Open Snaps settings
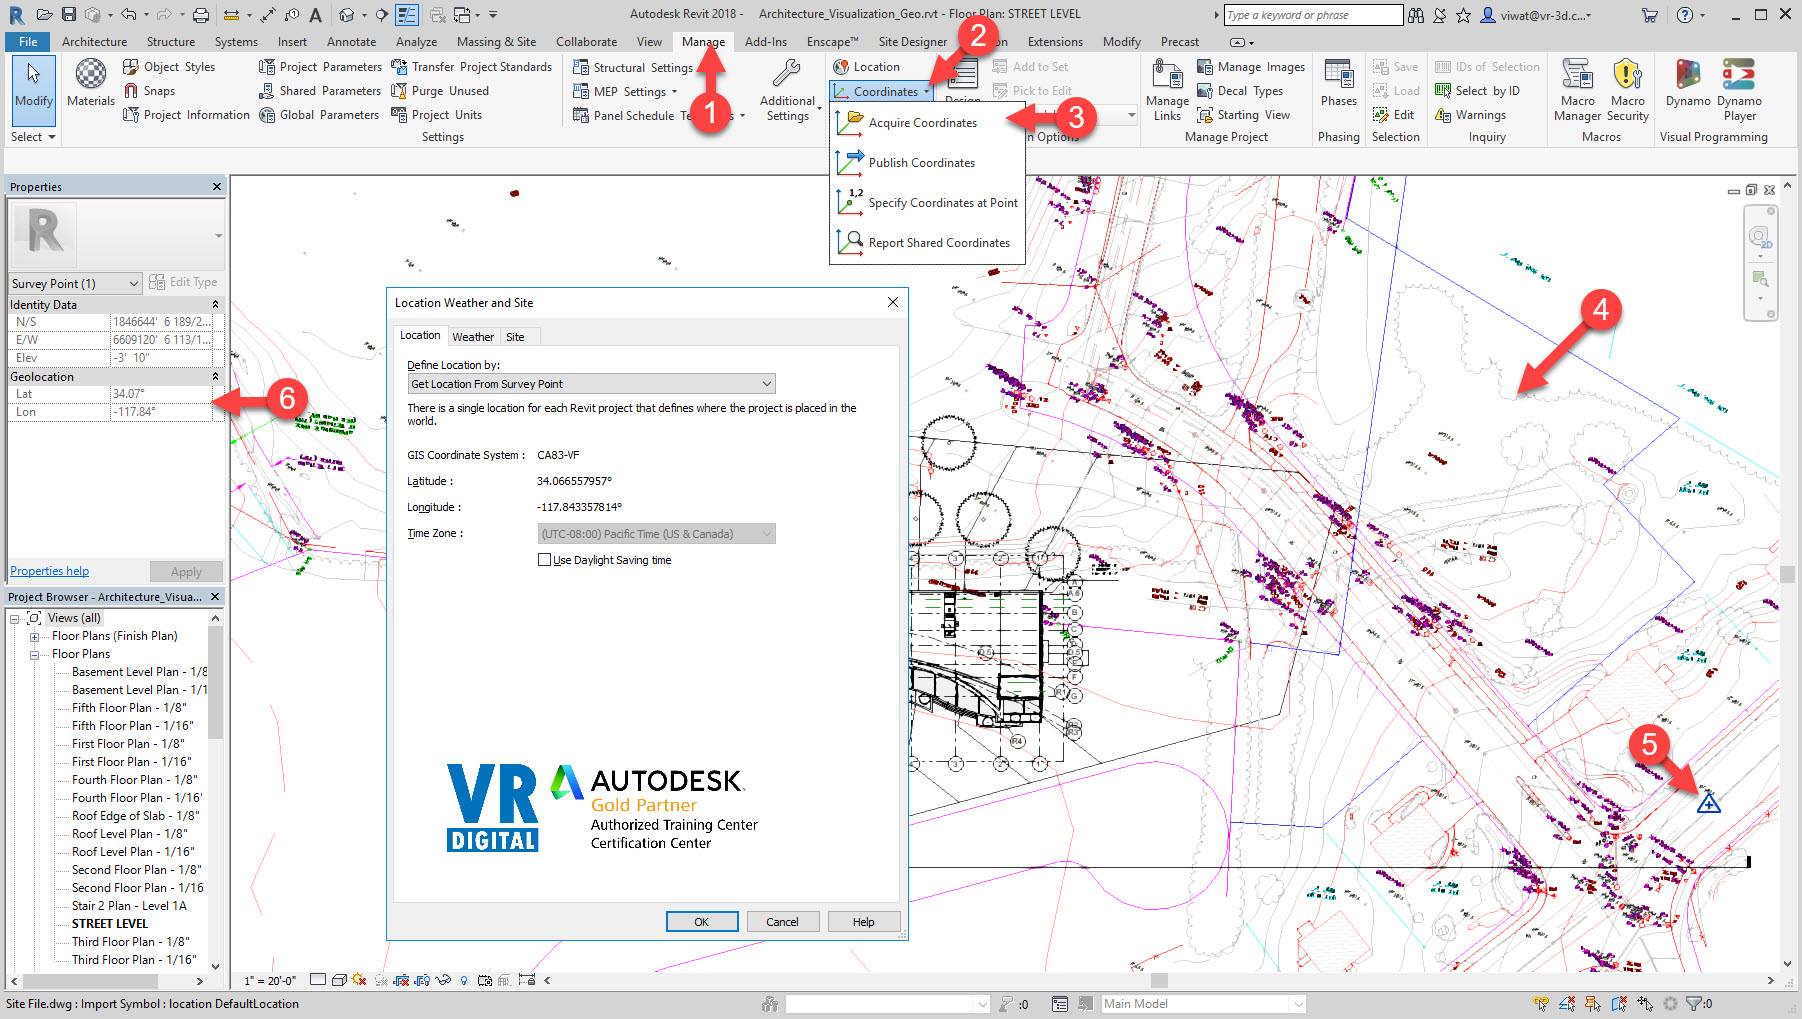The image size is (1802, 1019). (149, 91)
